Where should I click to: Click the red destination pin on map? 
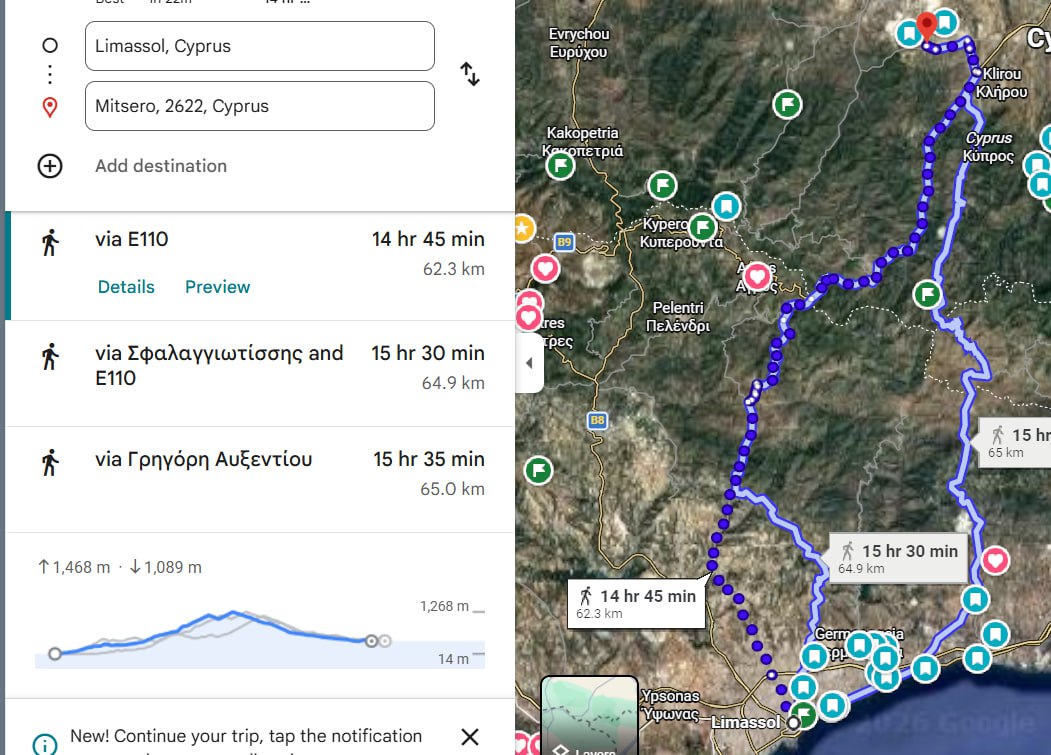927,25
